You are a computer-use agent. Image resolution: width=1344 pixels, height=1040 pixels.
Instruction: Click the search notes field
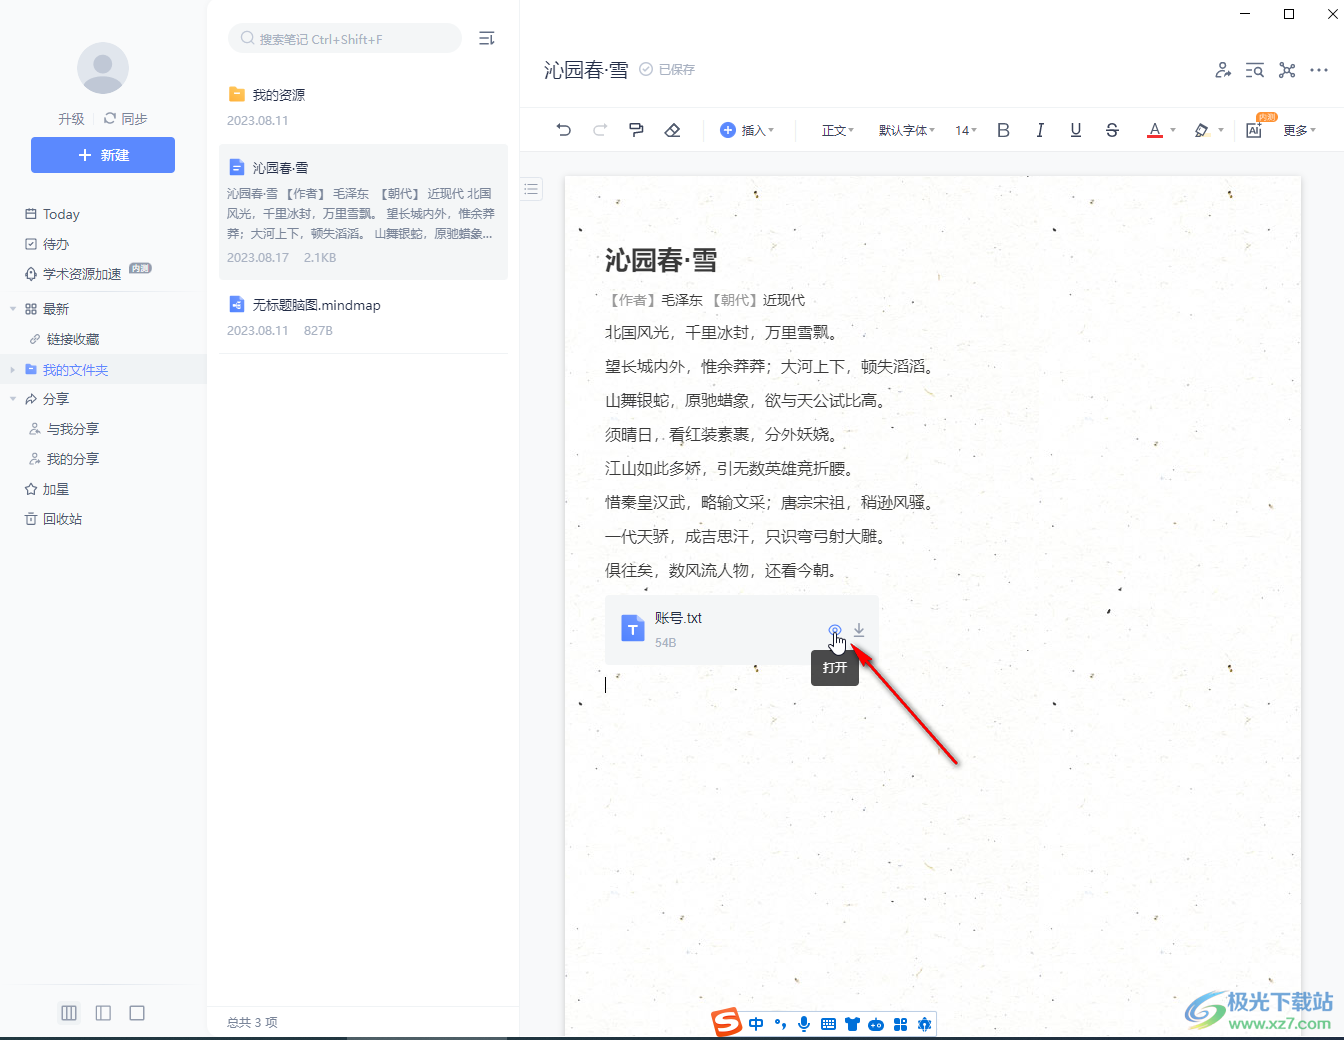pyautogui.click(x=345, y=39)
